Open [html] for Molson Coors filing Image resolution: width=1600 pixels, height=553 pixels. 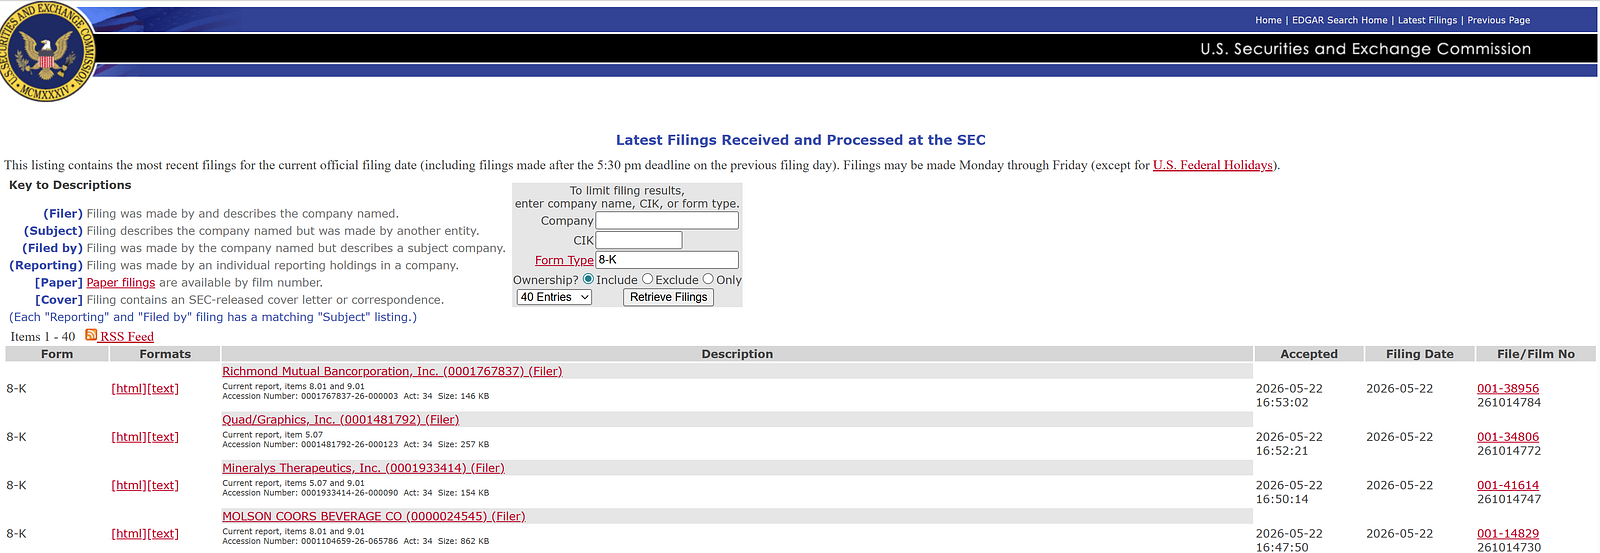coord(128,534)
